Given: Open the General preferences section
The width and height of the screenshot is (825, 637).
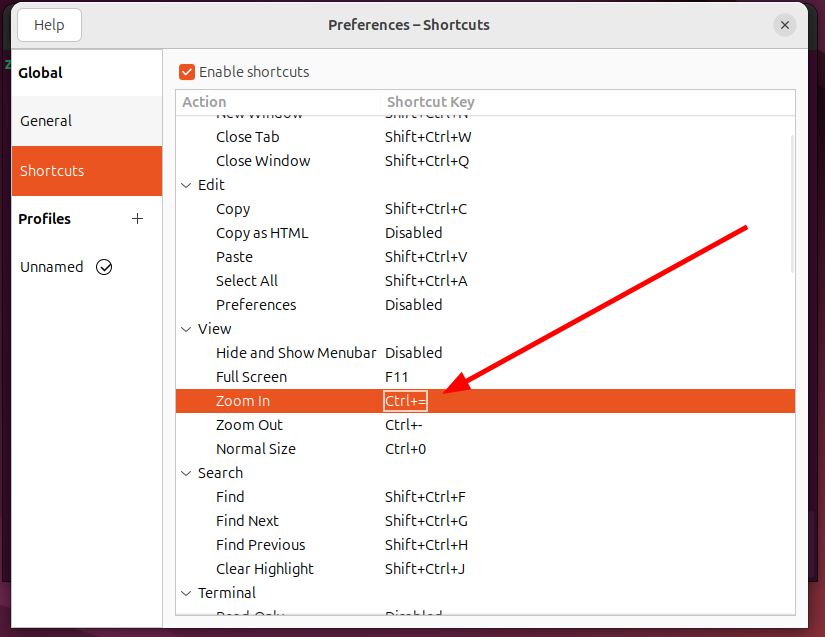Looking at the screenshot, I should coord(47,121).
